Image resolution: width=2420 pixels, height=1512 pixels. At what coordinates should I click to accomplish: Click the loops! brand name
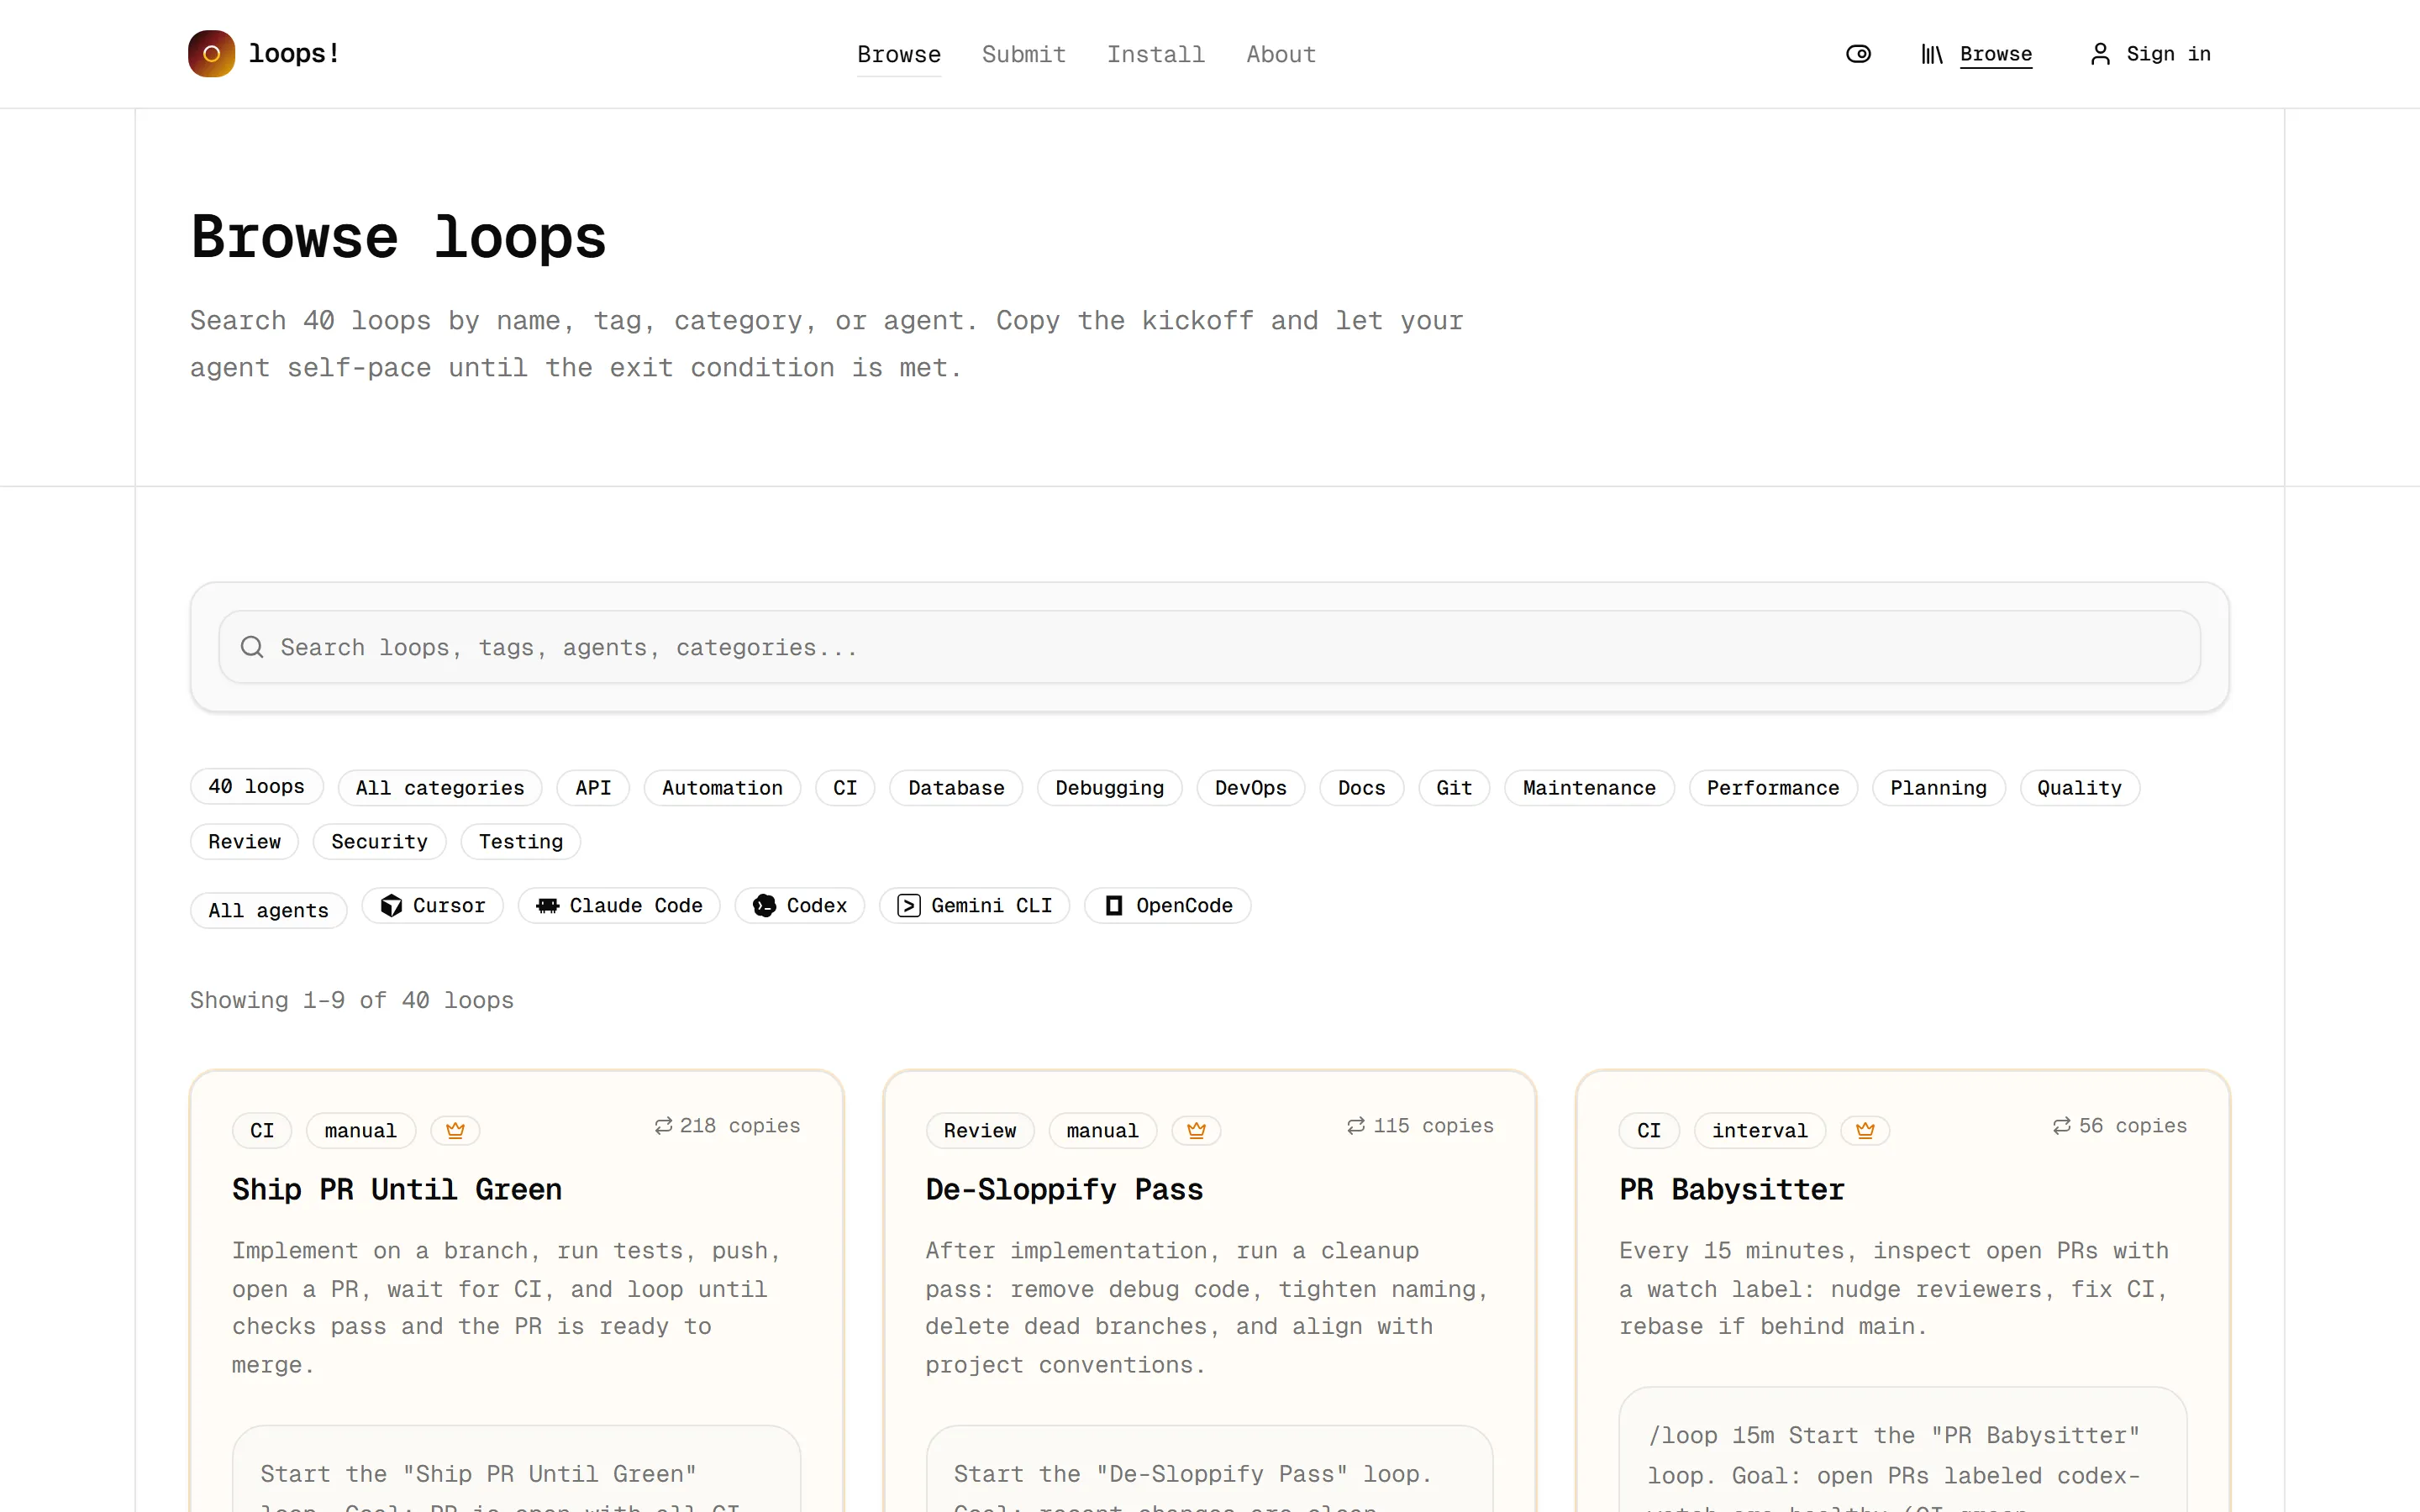(x=293, y=54)
